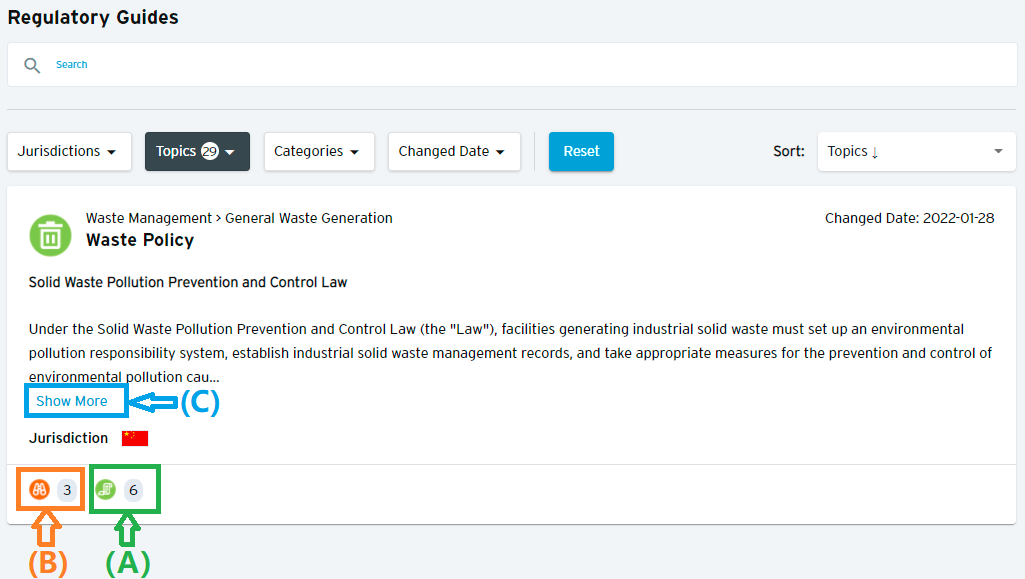Click the General Waste Generation breadcrumb
Screen dimensions: 1025x579
(x=309, y=218)
